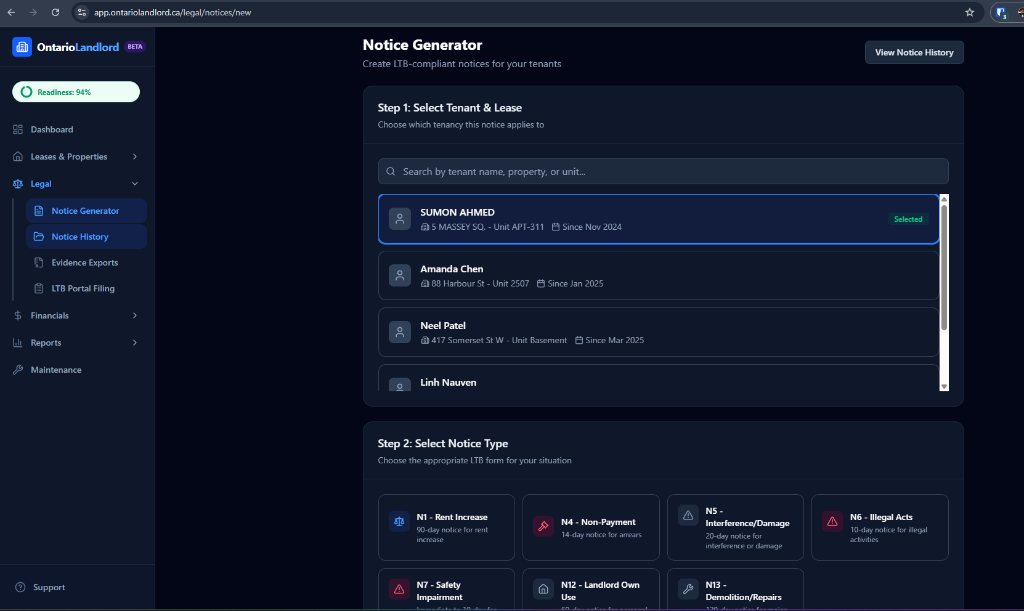The height and width of the screenshot is (611, 1024).
Task: Click the tenant search input field
Action: pyautogui.click(x=663, y=171)
